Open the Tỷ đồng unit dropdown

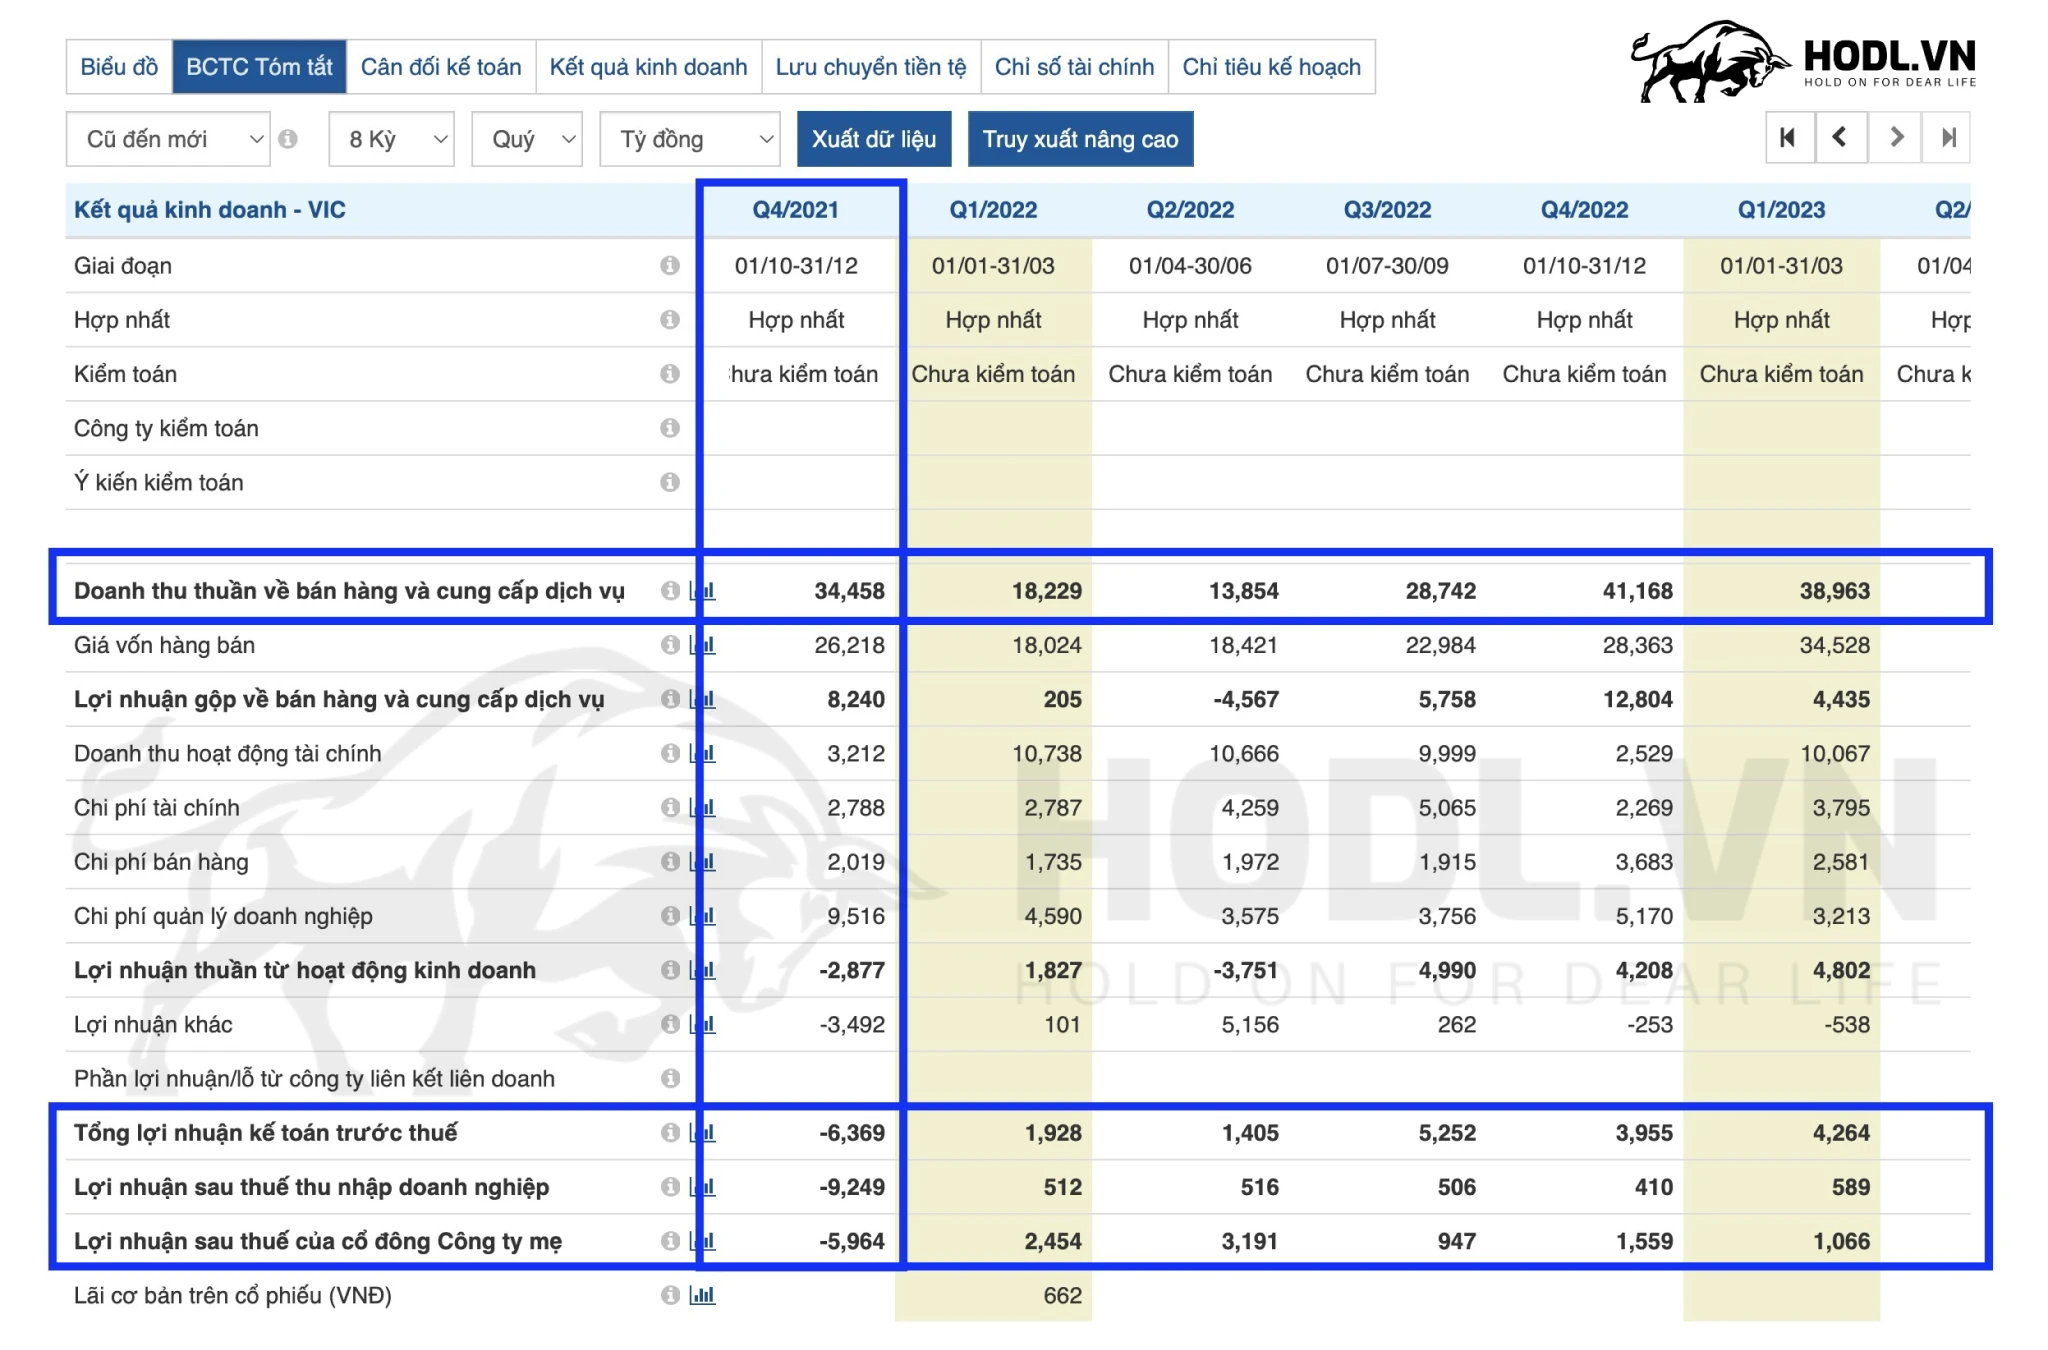(689, 139)
